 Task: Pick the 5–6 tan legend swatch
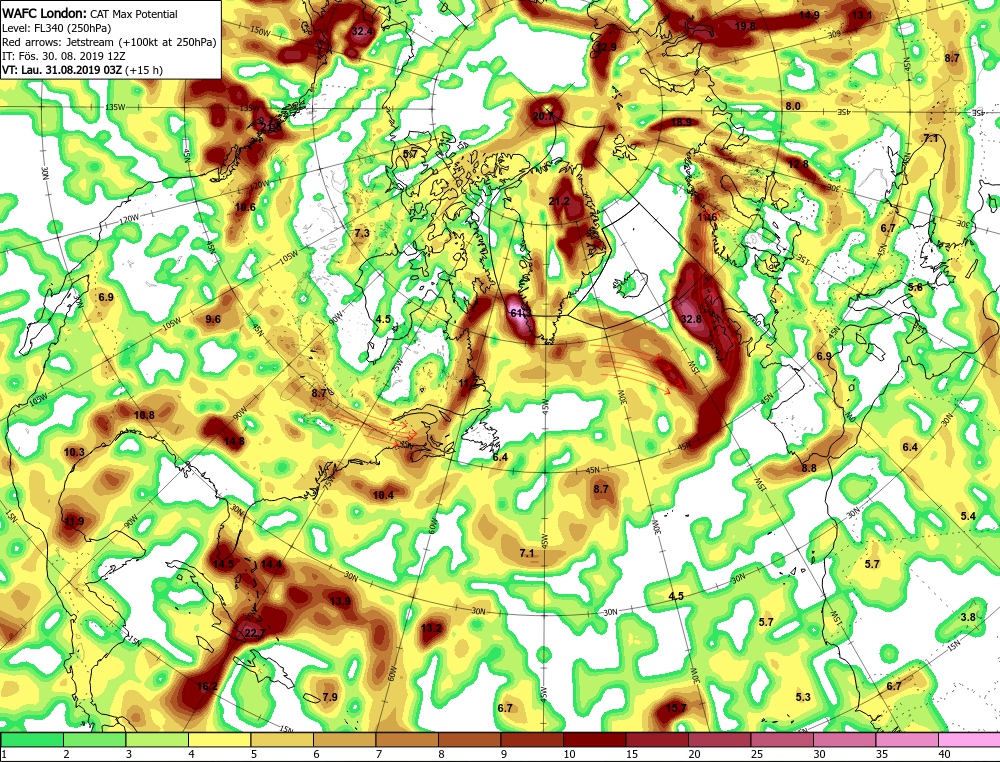(x=282, y=740)
